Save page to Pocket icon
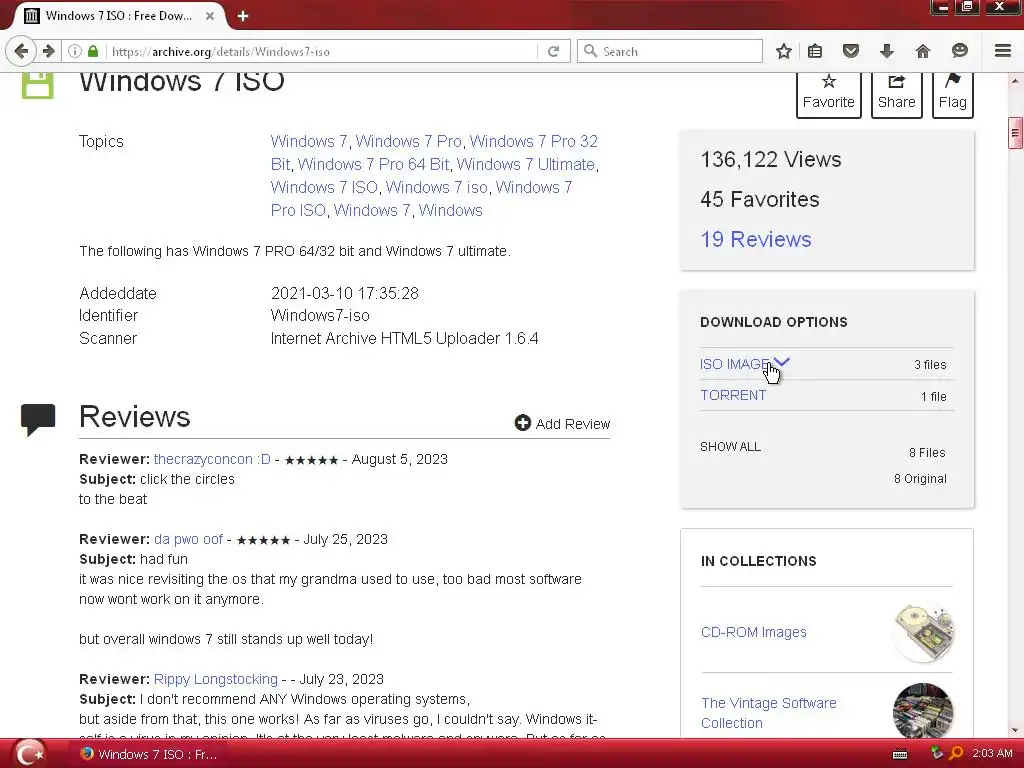 (x=850, y=51)
